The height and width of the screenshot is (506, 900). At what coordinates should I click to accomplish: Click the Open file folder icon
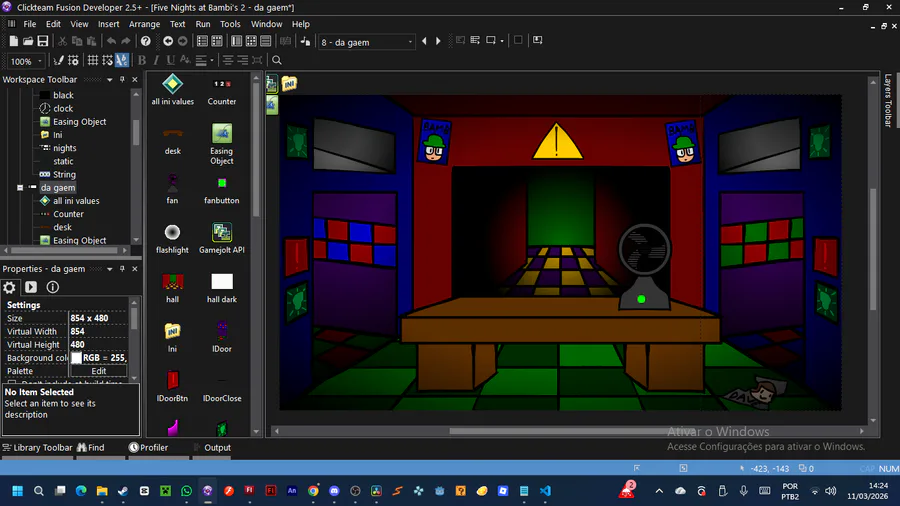point(28,41)
